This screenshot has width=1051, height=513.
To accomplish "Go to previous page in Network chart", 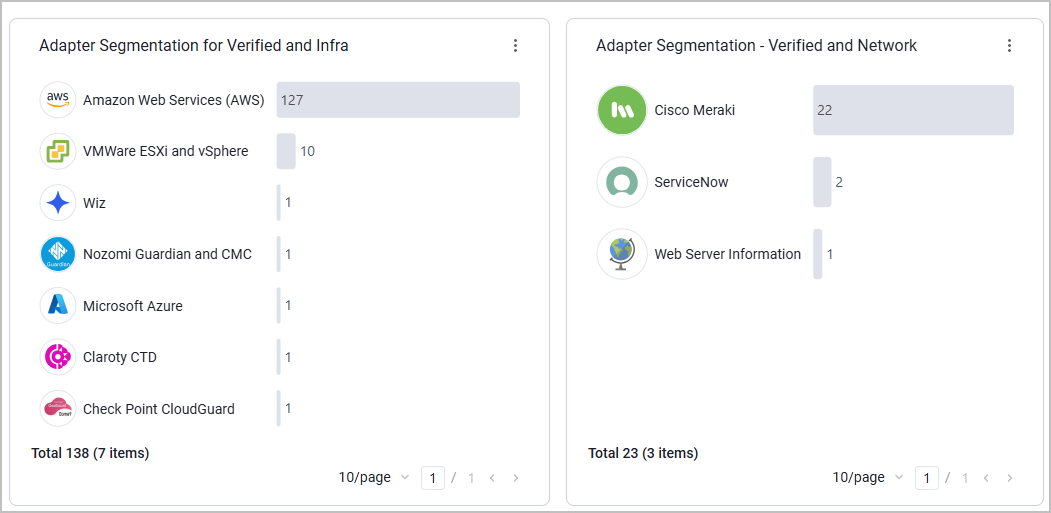I will coord(986,478).
